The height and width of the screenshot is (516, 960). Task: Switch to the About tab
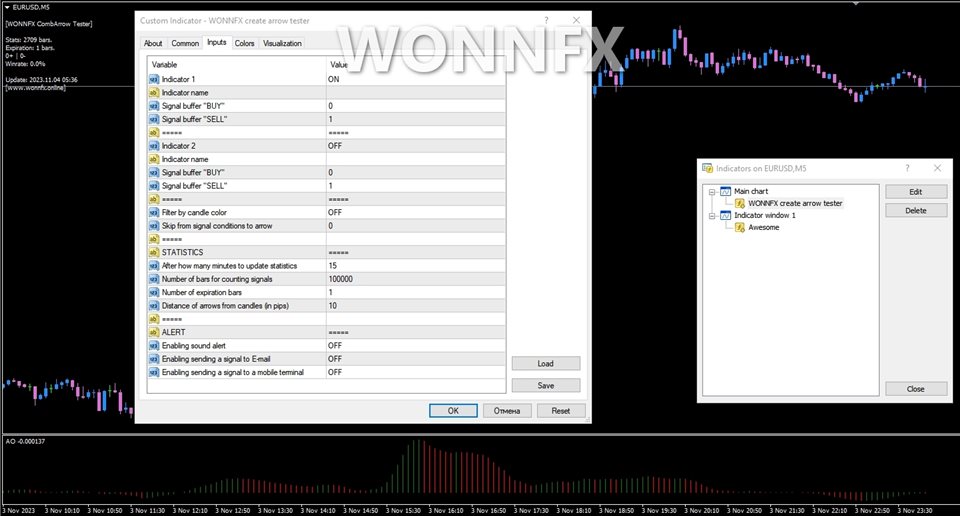pyautogui.click(x=153, y=43)
